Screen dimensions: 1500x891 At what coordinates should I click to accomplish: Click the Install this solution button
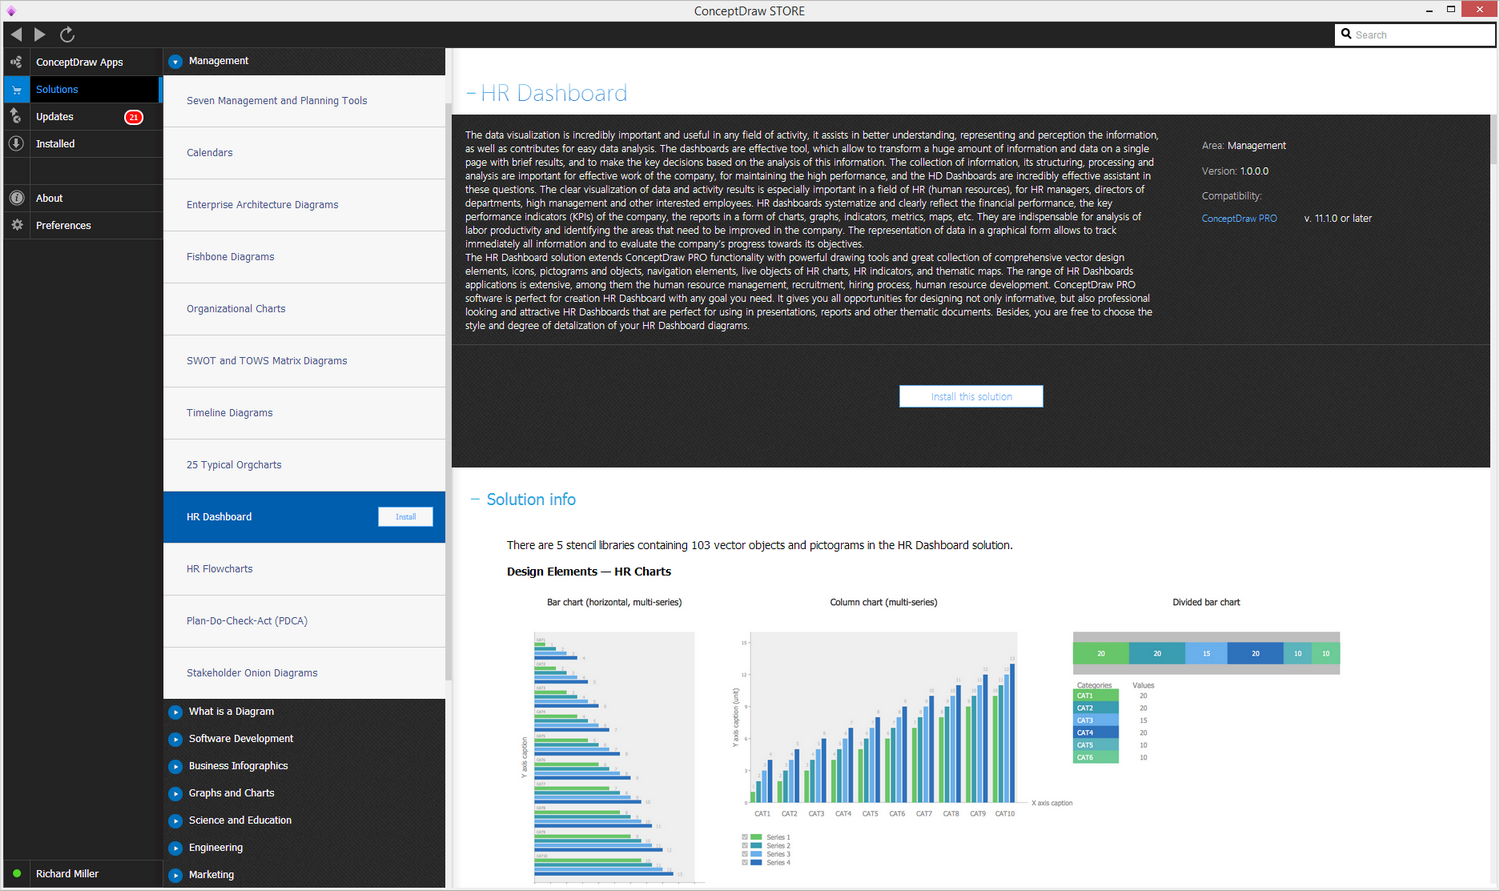[971, 397]
